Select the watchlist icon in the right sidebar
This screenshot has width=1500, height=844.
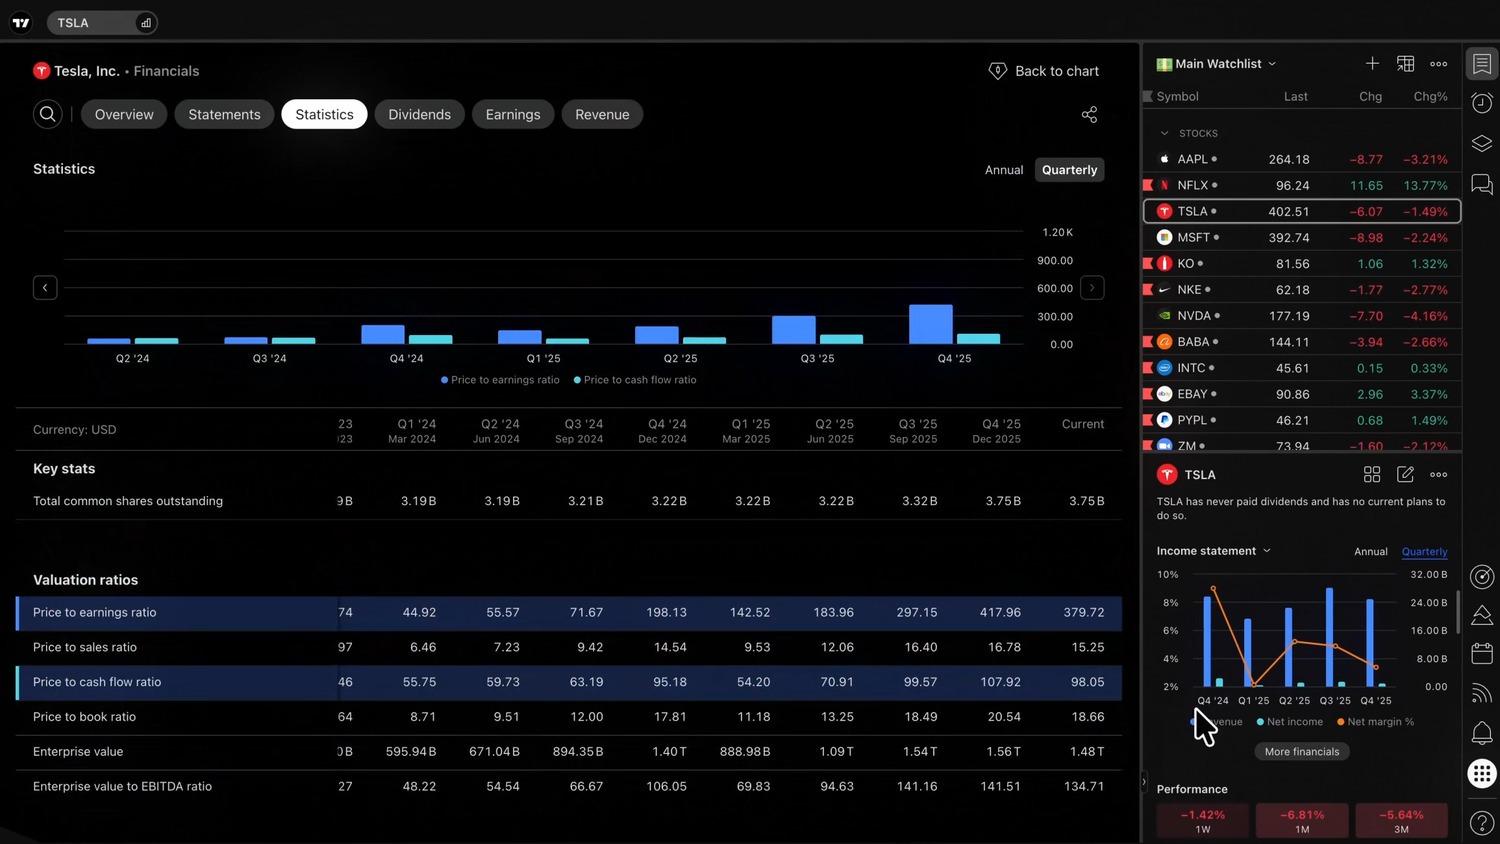(x=1482, y=64)
